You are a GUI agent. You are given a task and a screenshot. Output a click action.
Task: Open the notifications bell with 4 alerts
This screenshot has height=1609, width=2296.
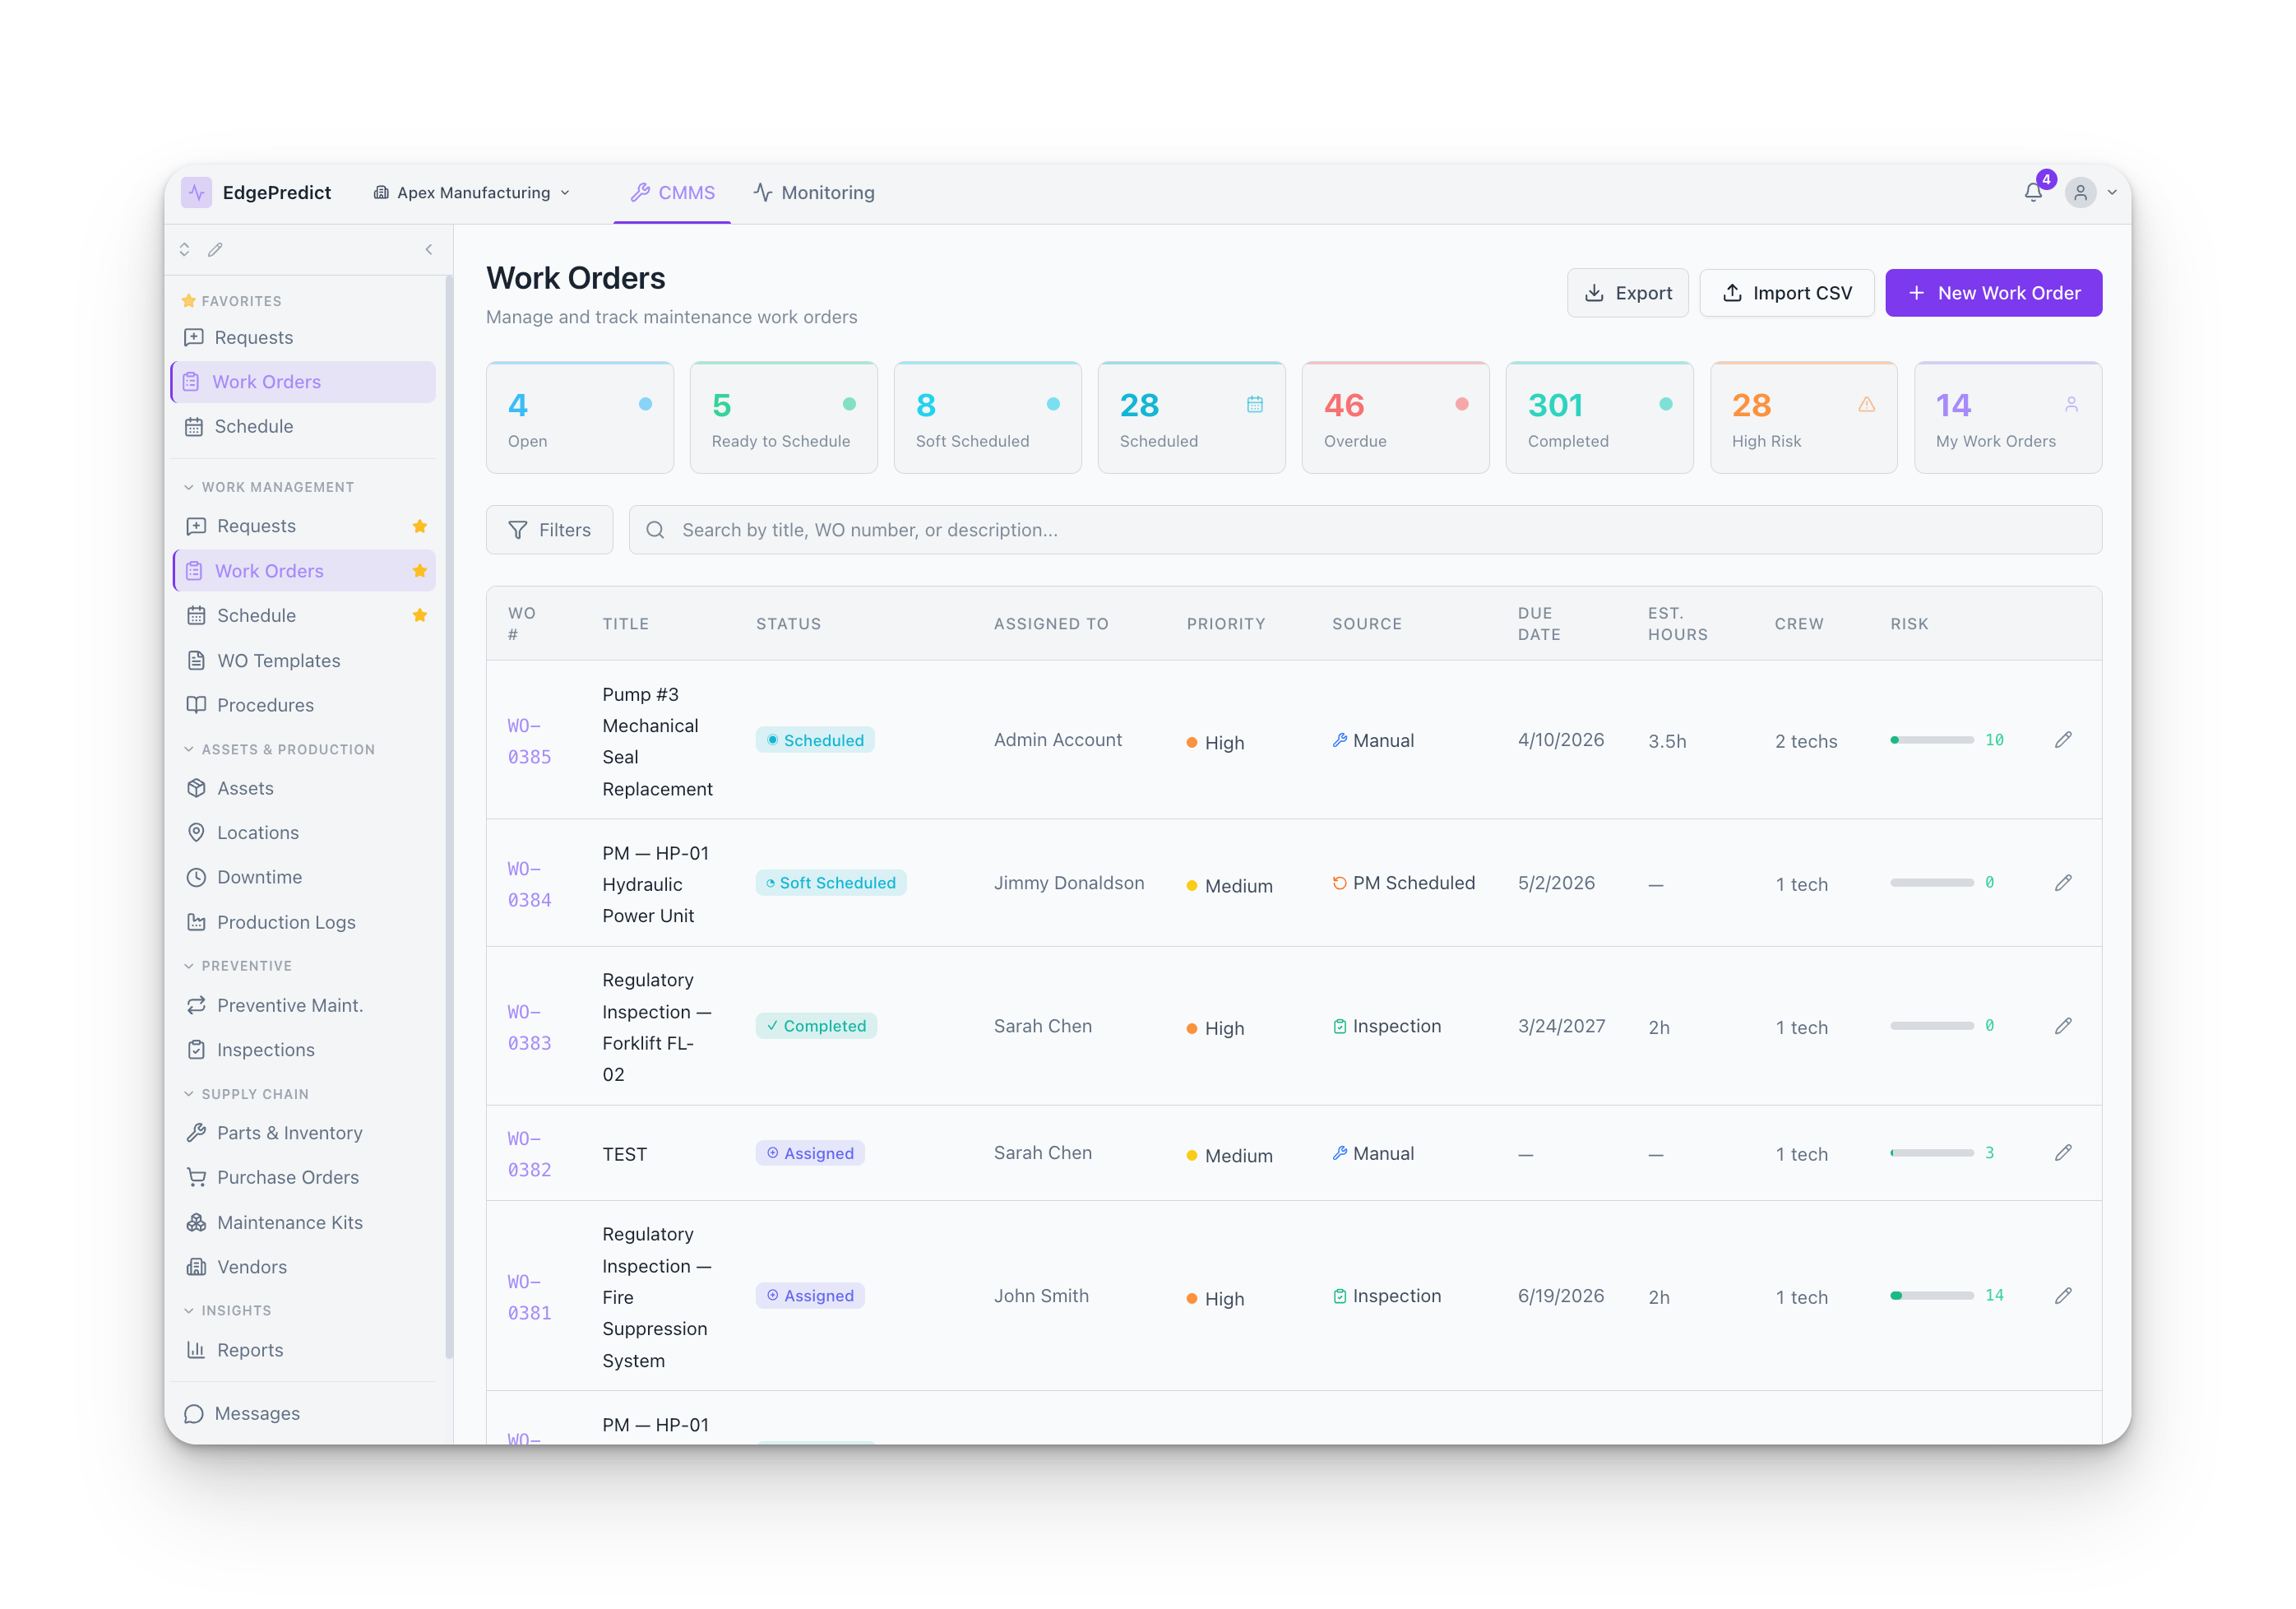click(x=2034, y=192)
